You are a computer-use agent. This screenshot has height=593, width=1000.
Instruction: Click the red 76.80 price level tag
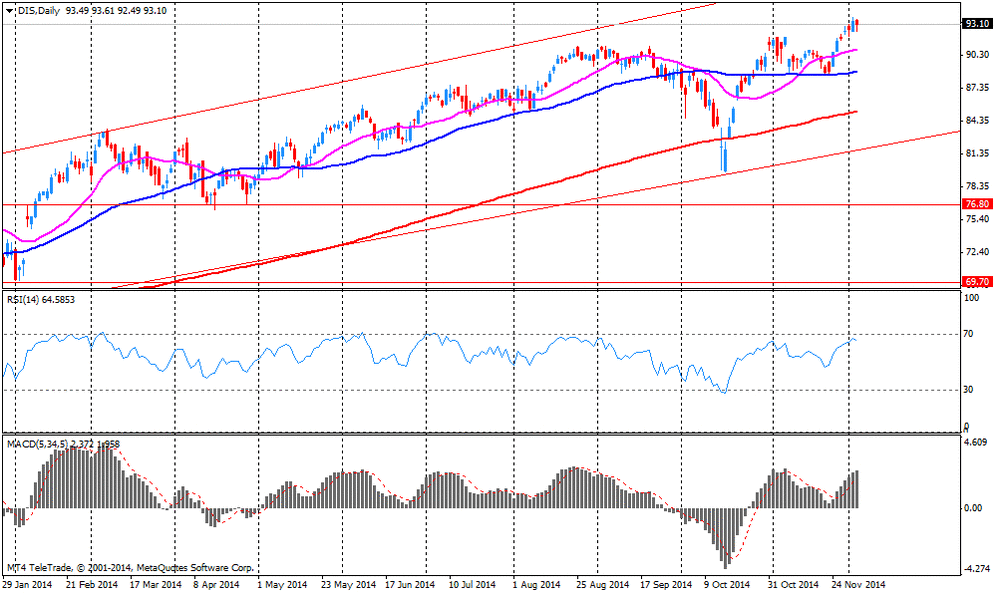(976, 204)
